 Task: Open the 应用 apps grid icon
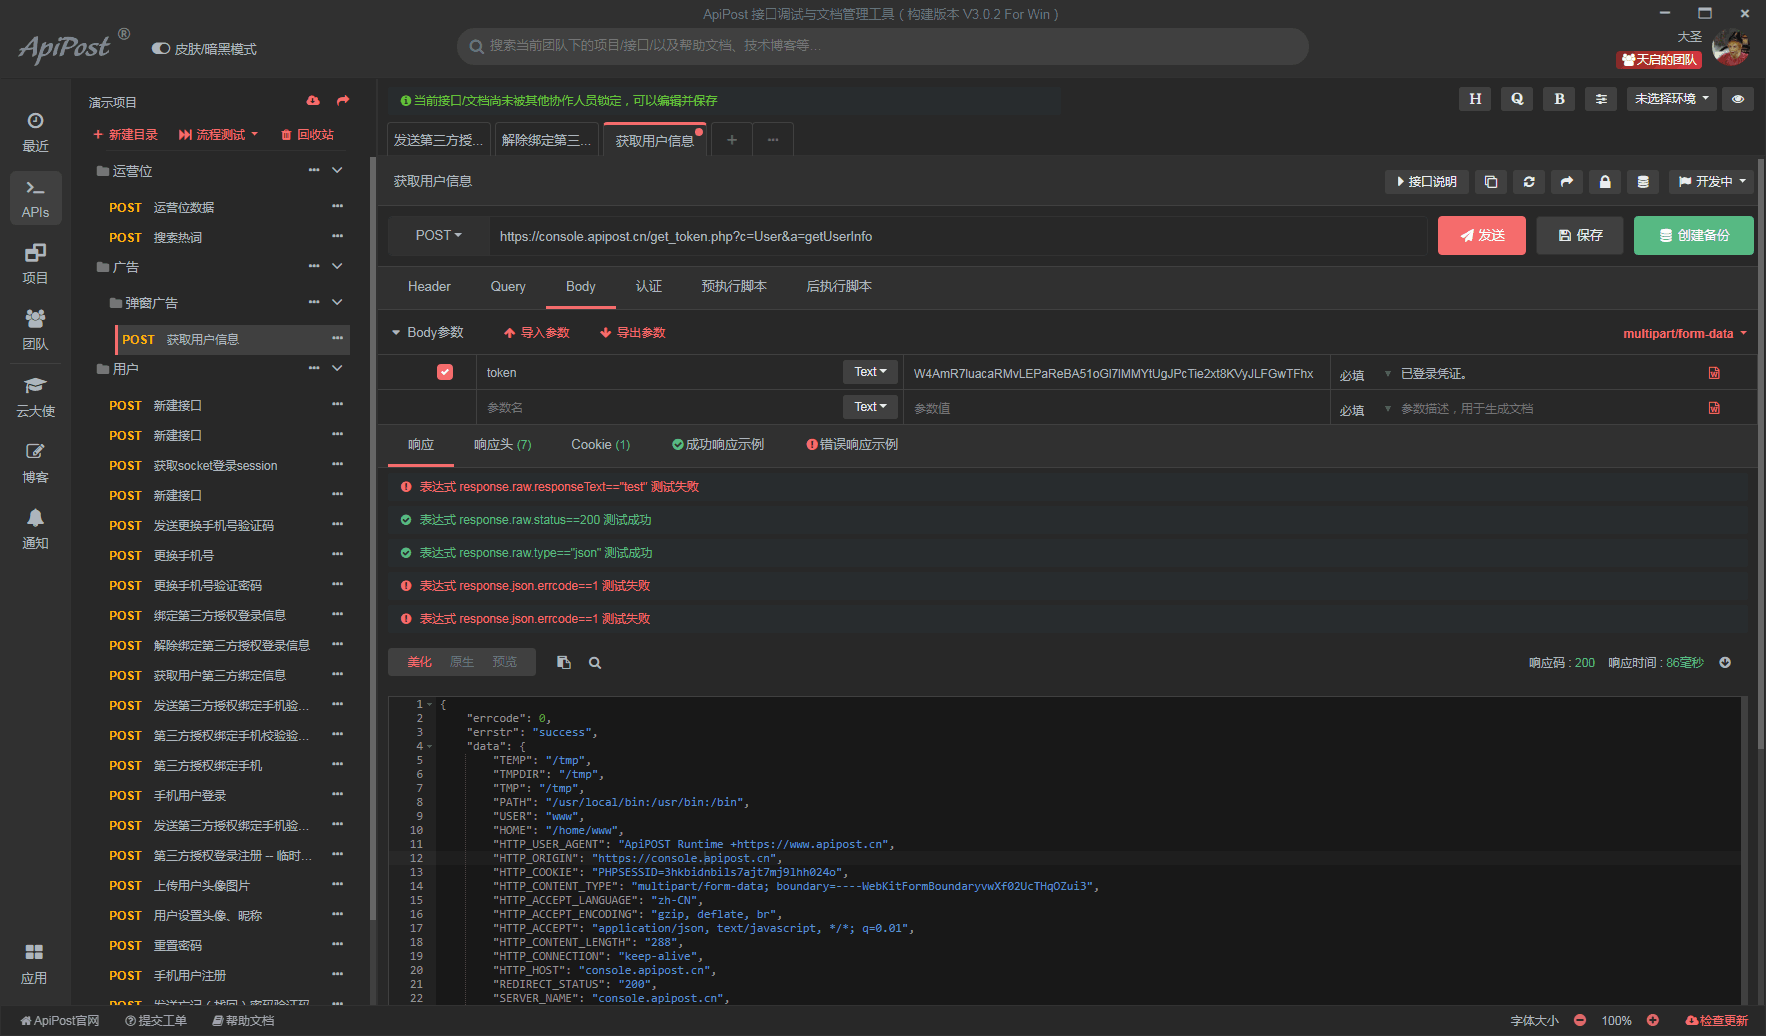(34, 963)
